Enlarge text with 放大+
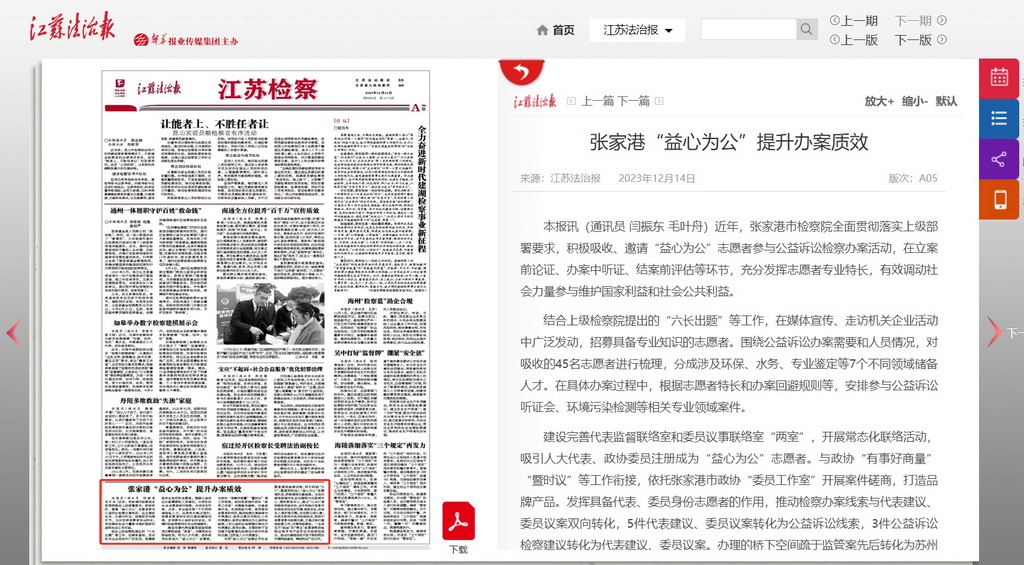Screen dimensions: 1024x565 pyautogui.click(x=879, y=101)
